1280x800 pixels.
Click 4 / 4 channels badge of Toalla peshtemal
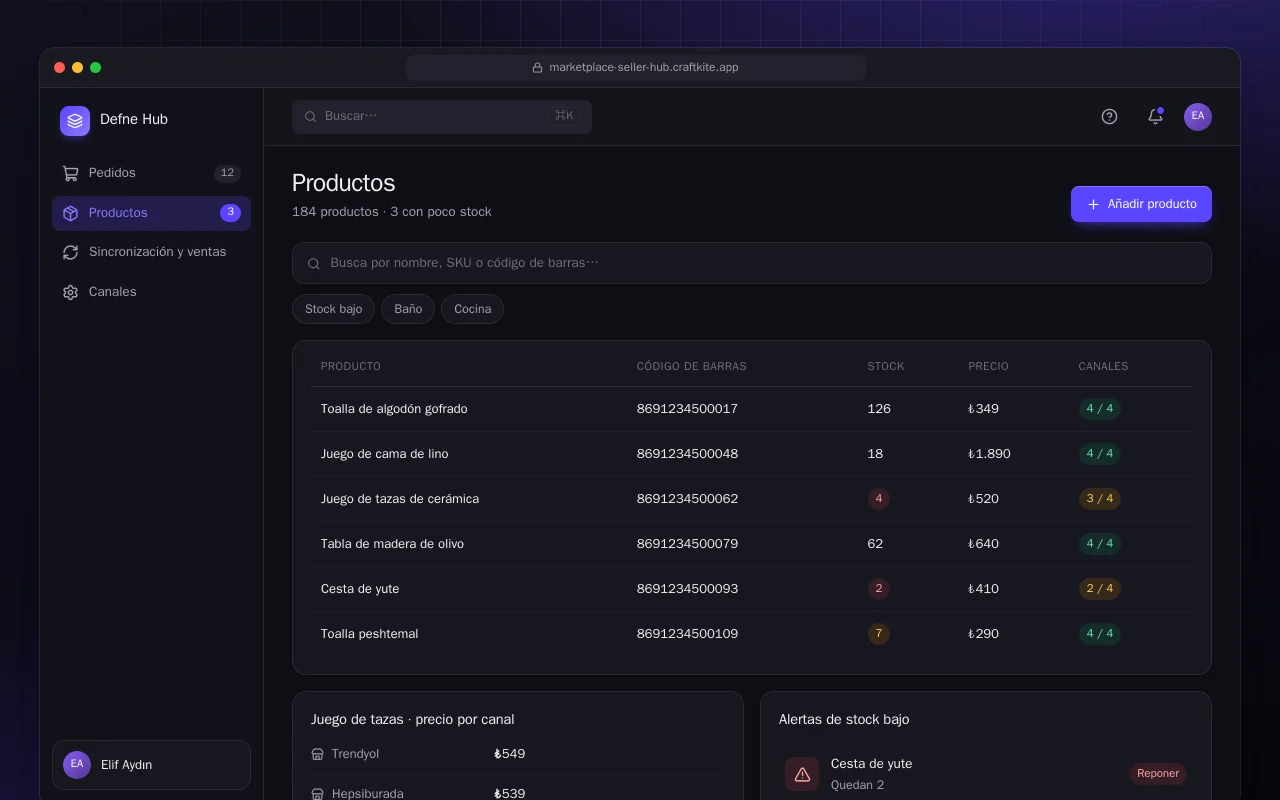tap(1100, 634)
